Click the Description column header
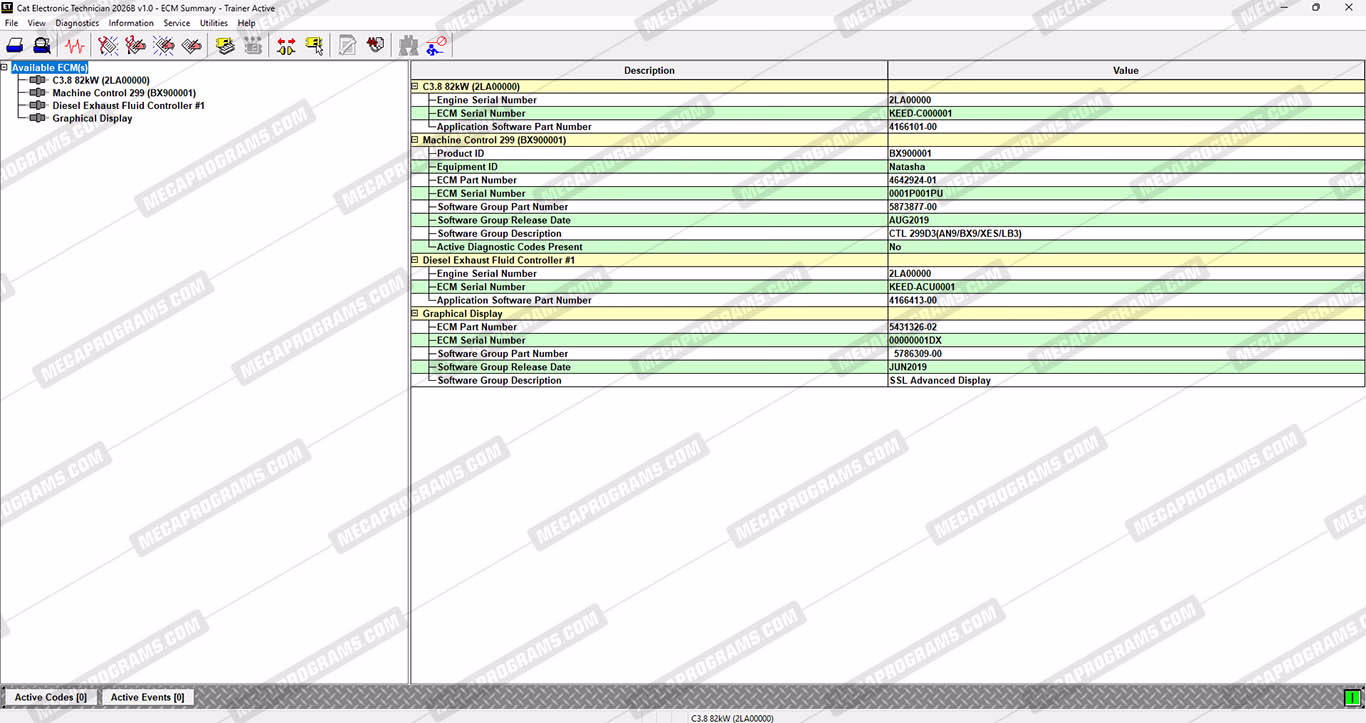 pyautogui.click(x=649, y=70)
